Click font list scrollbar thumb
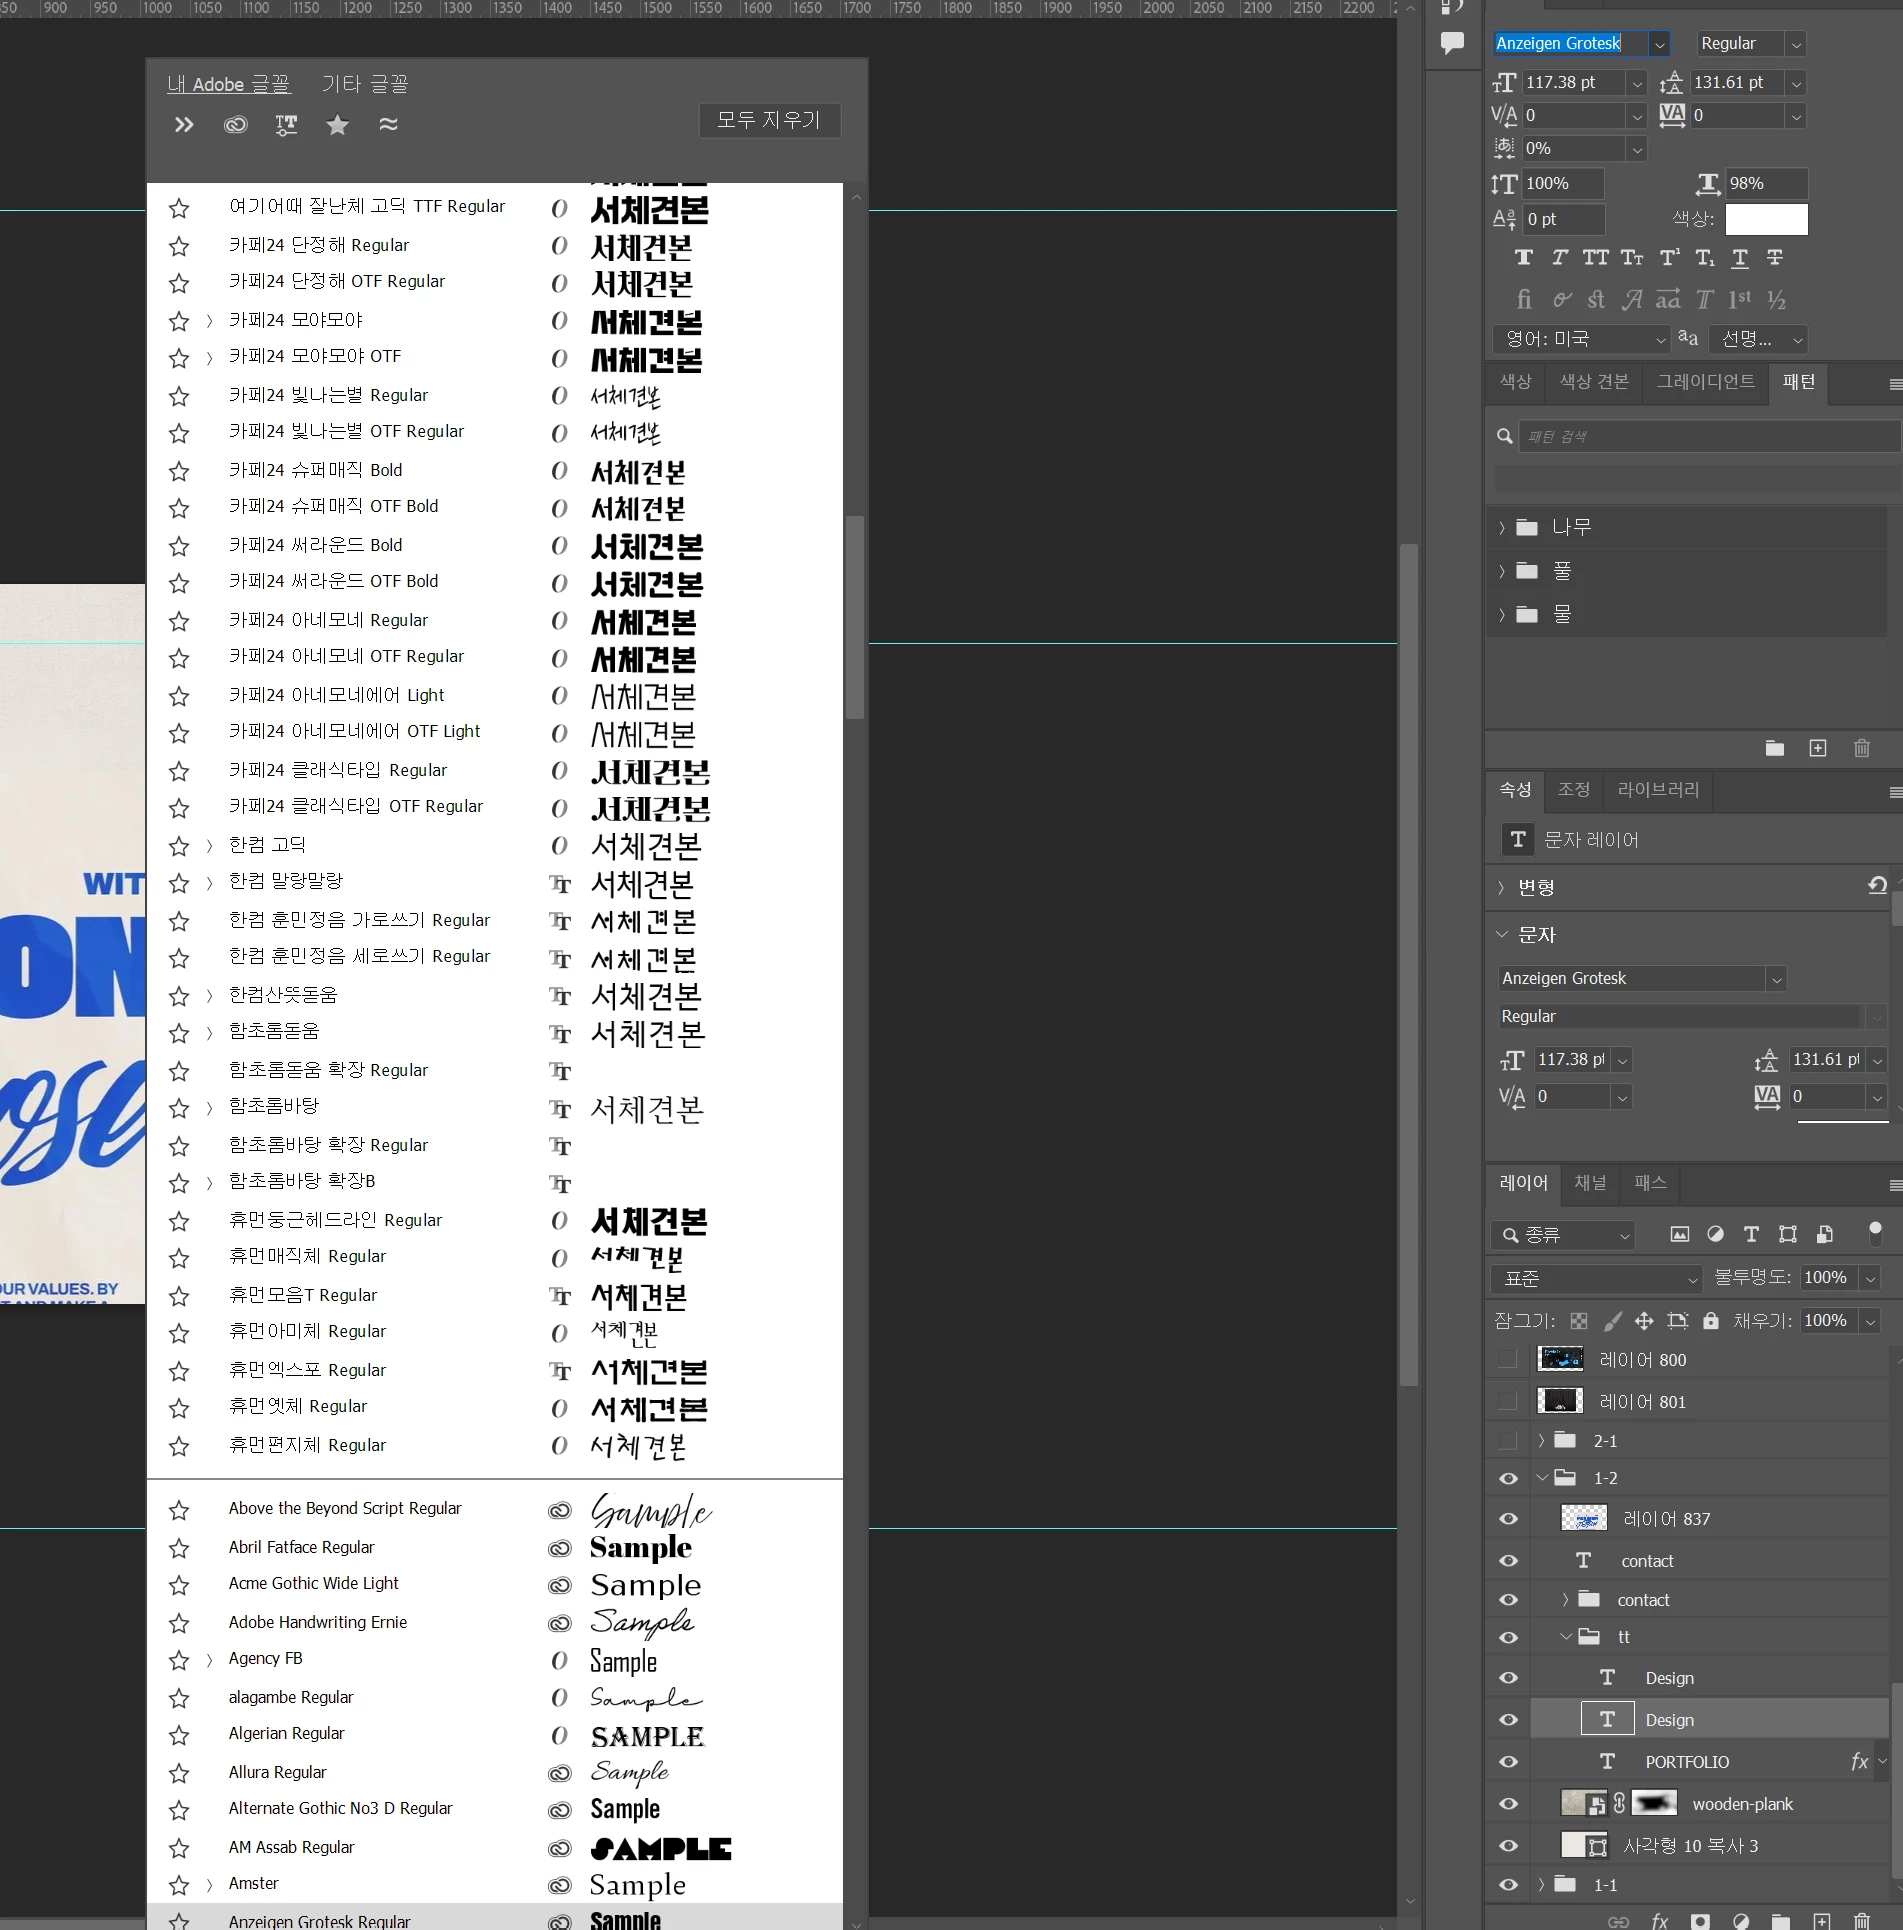Viewport: 1903px width, 1930px height. [x=855, y=617]
